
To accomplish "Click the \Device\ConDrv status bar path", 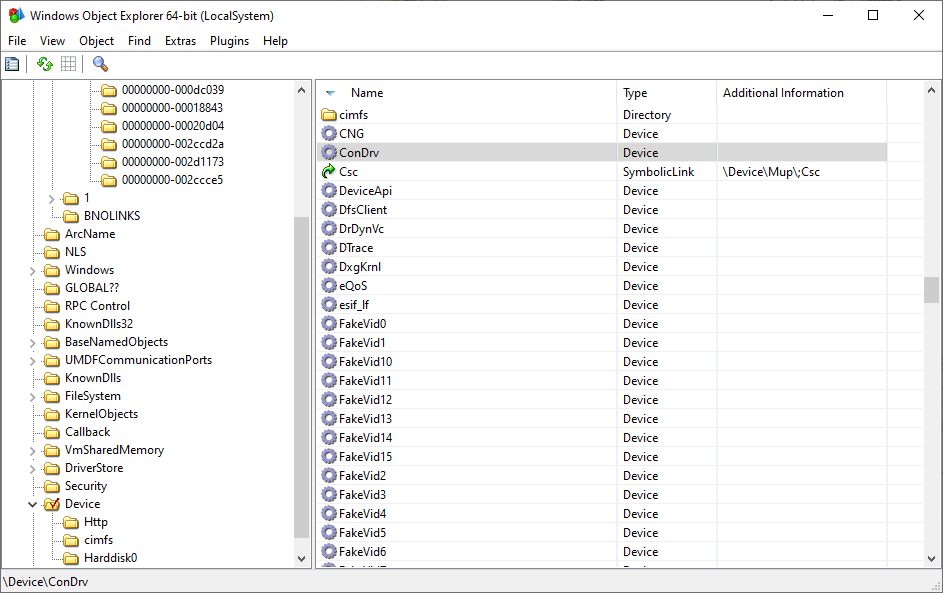I will pos(46,582).
